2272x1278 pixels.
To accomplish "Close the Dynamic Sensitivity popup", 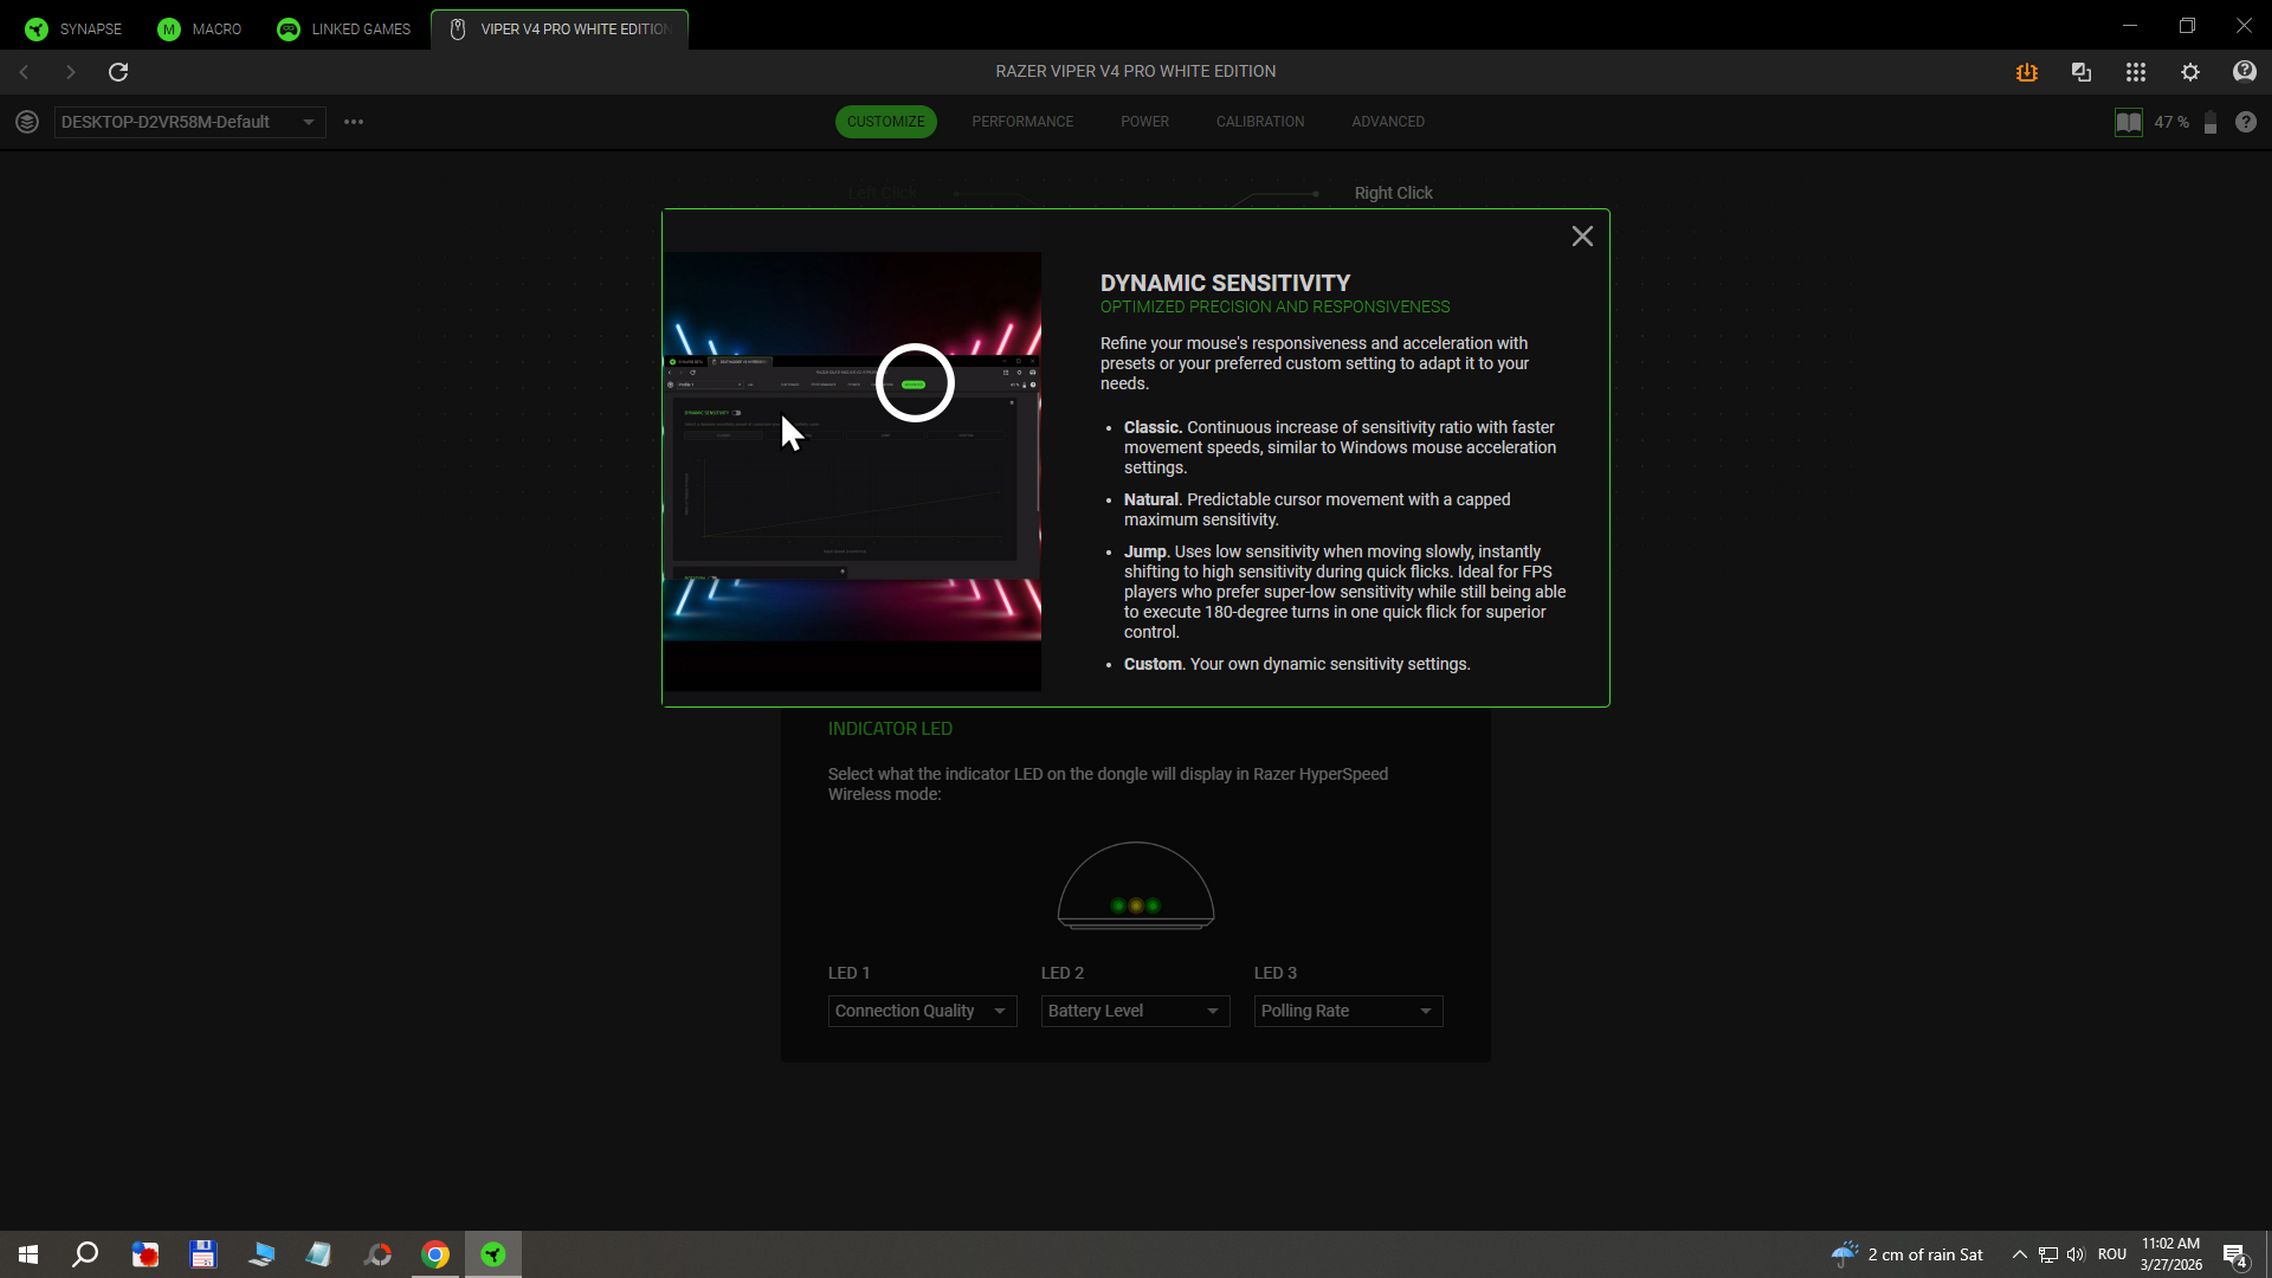I will (x=1582, y=236).
